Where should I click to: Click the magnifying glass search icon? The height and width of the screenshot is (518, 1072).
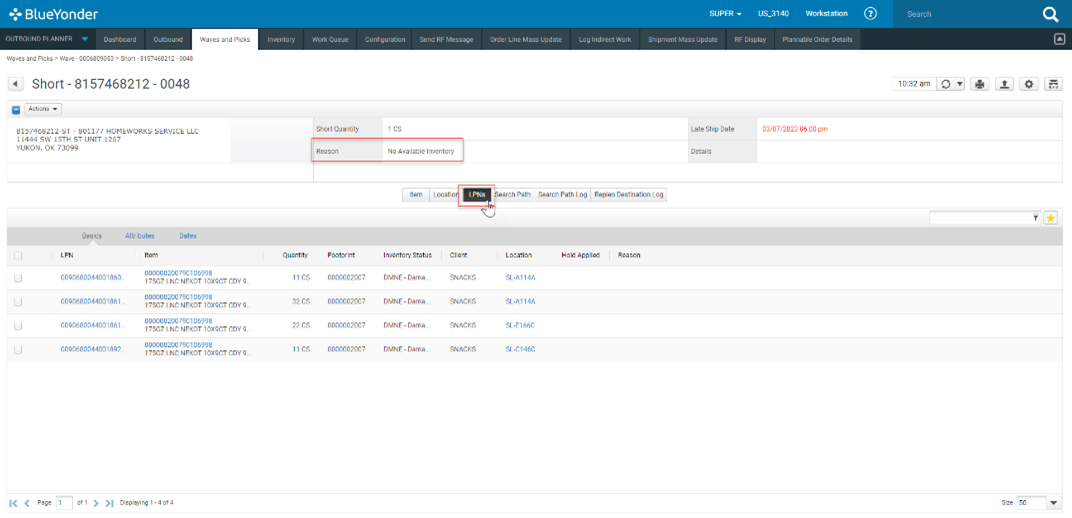point(1050,14)
